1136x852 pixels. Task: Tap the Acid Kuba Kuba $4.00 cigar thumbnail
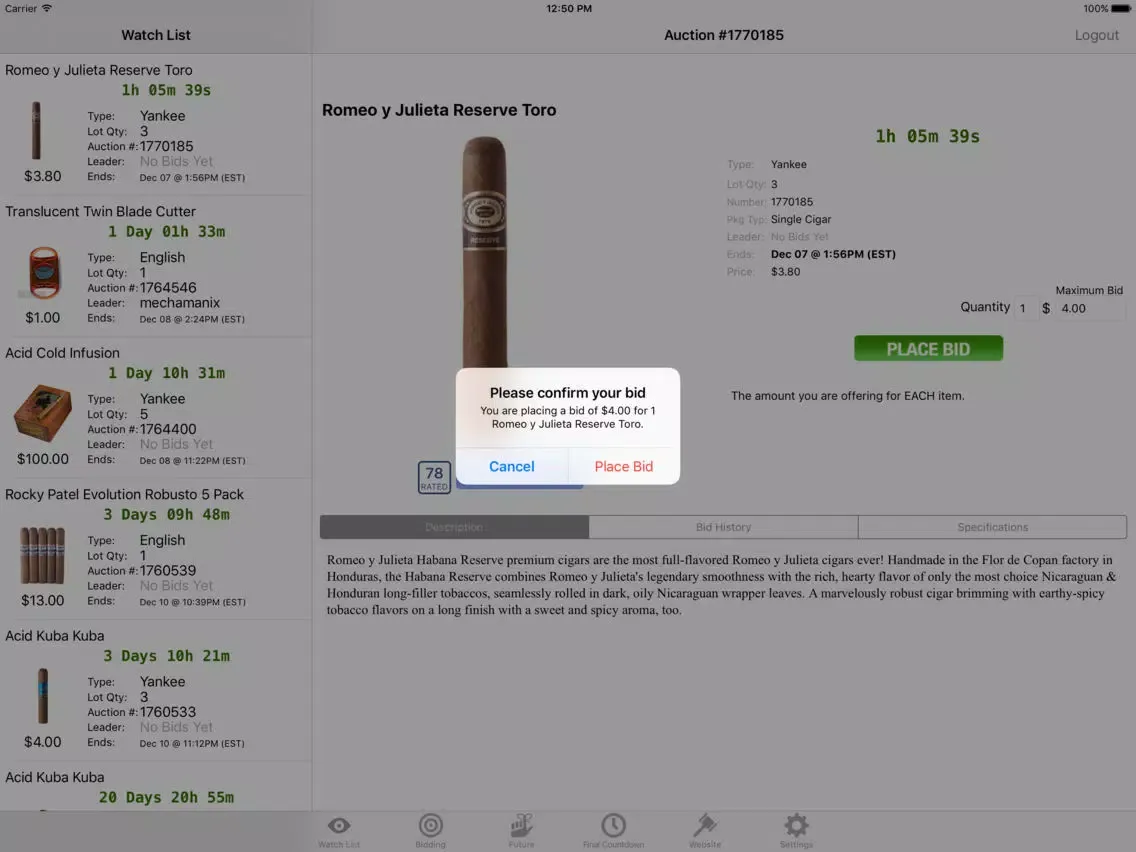tap(43, 696)
